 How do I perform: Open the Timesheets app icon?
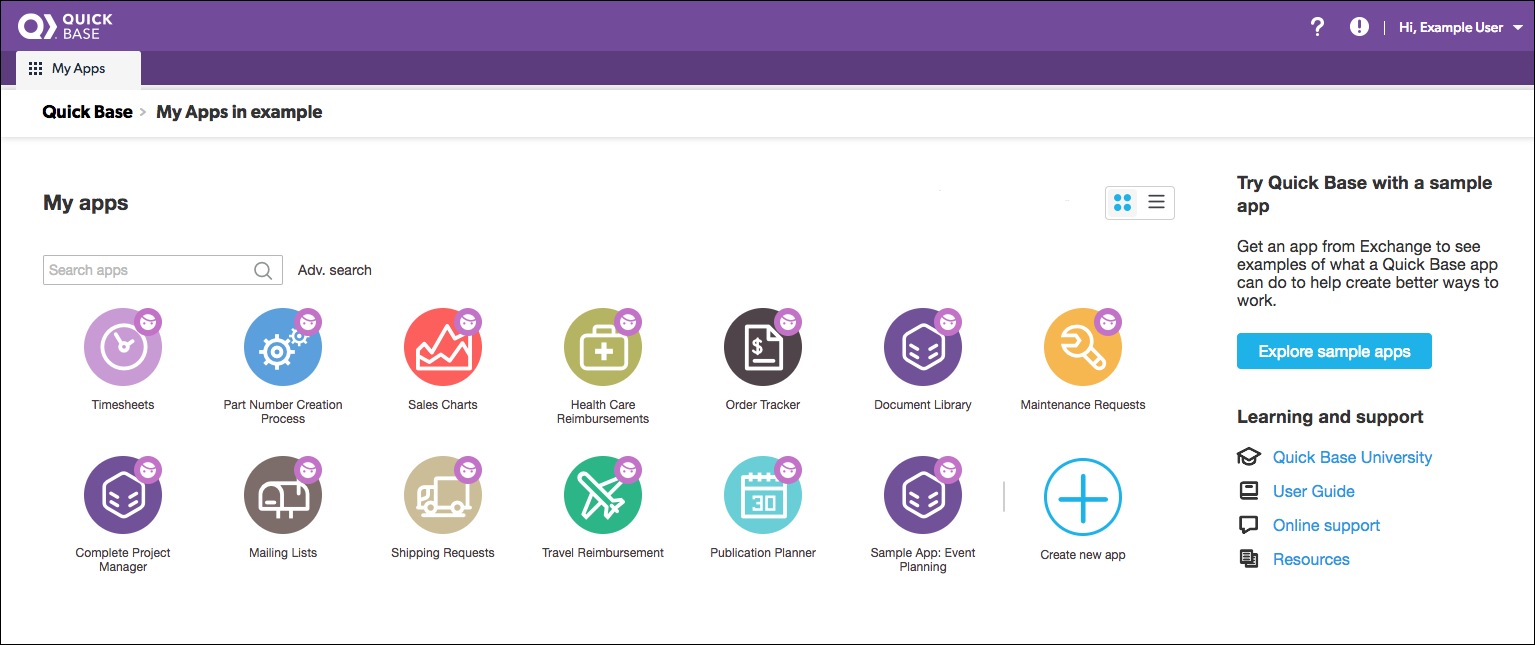click(x=123, y=347)
